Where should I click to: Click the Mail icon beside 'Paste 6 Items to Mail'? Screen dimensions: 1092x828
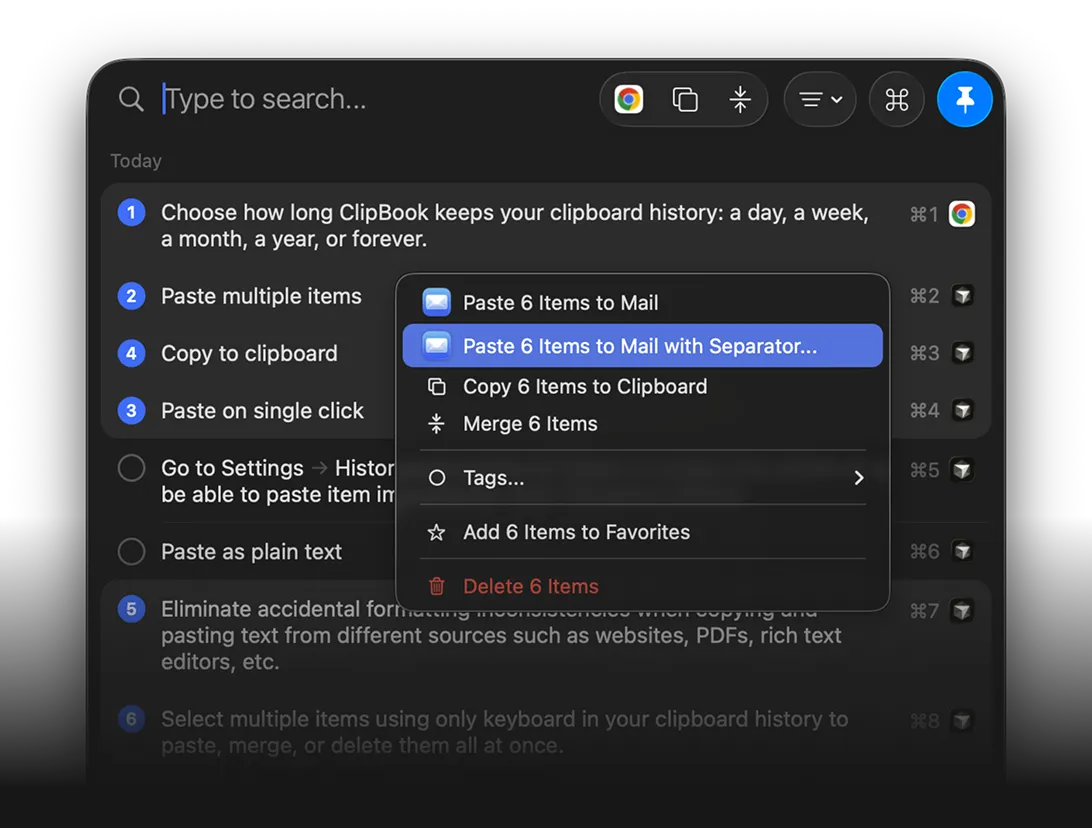[437, 302]
